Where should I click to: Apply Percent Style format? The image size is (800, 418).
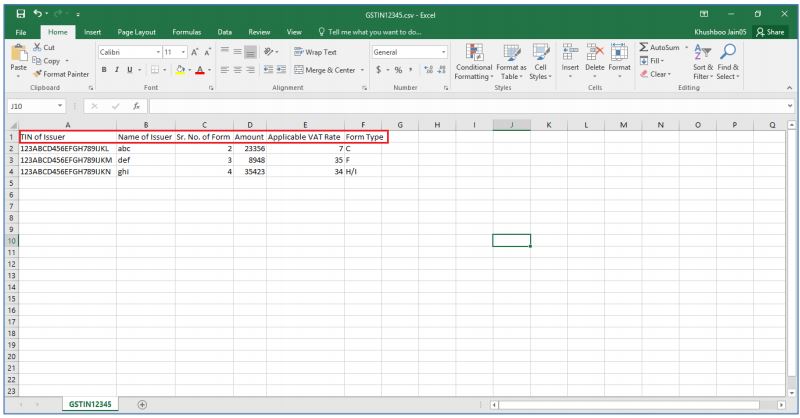398,69
